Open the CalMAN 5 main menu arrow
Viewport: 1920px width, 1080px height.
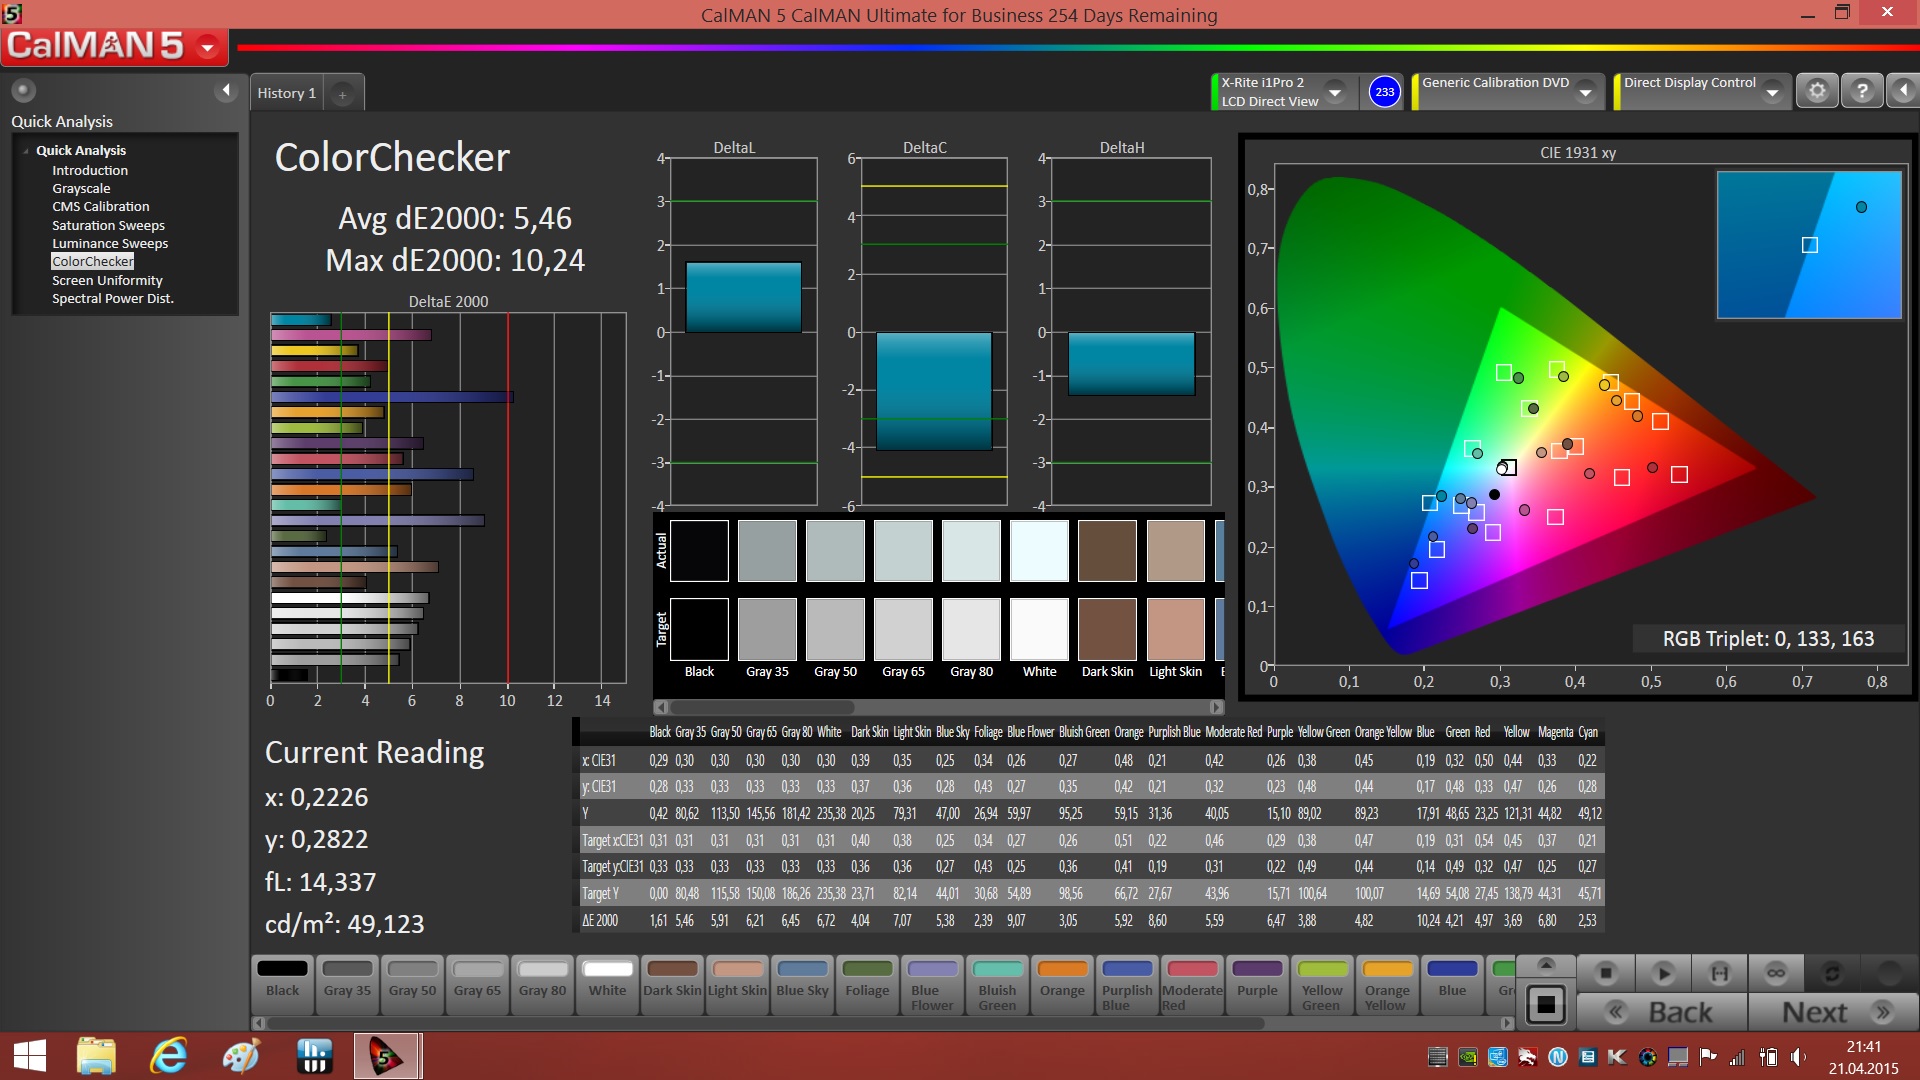click(x=208, y=46)
